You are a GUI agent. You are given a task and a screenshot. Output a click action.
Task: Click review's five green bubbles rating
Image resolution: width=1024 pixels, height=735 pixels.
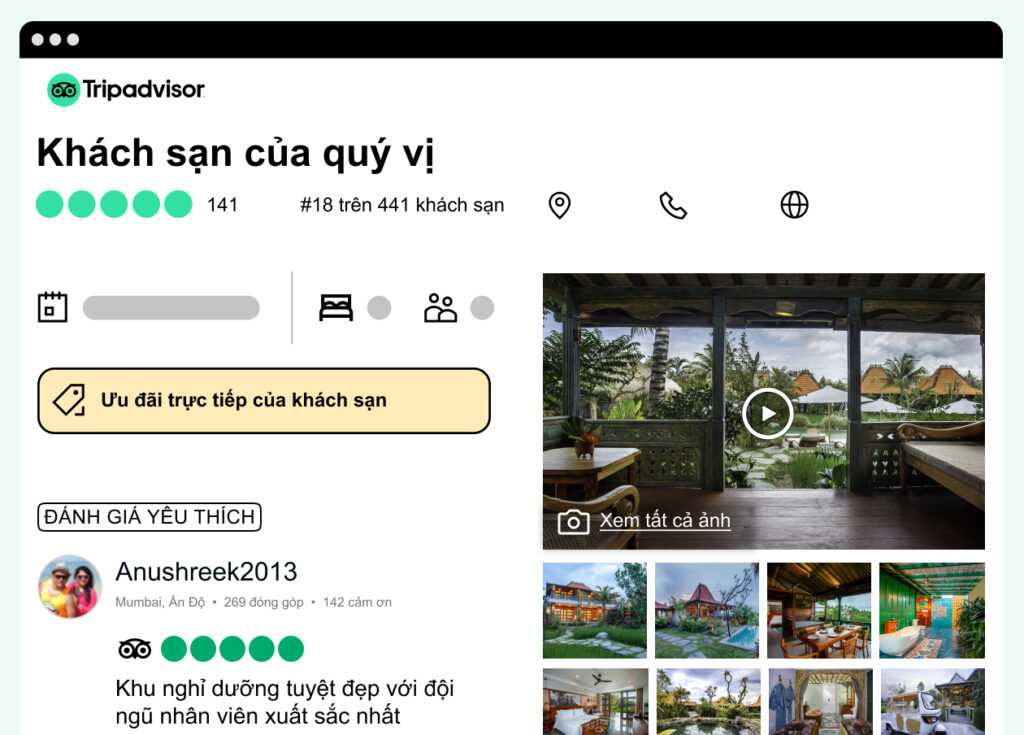point(232,649)
